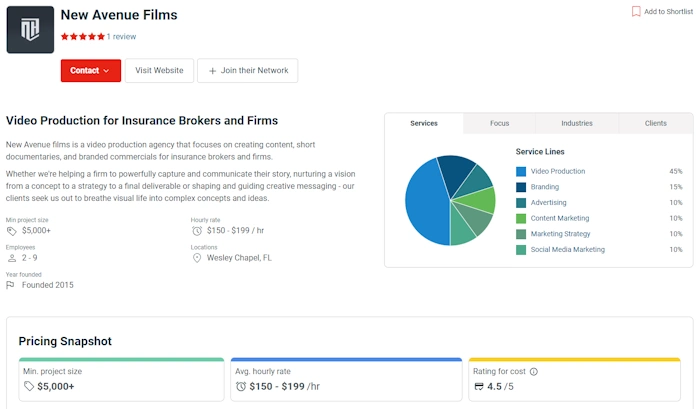The height and width of the screenshot is (409, 700).
Task: Click the location pin icon beside Wesley Chapel
Action: click(197, 258)
